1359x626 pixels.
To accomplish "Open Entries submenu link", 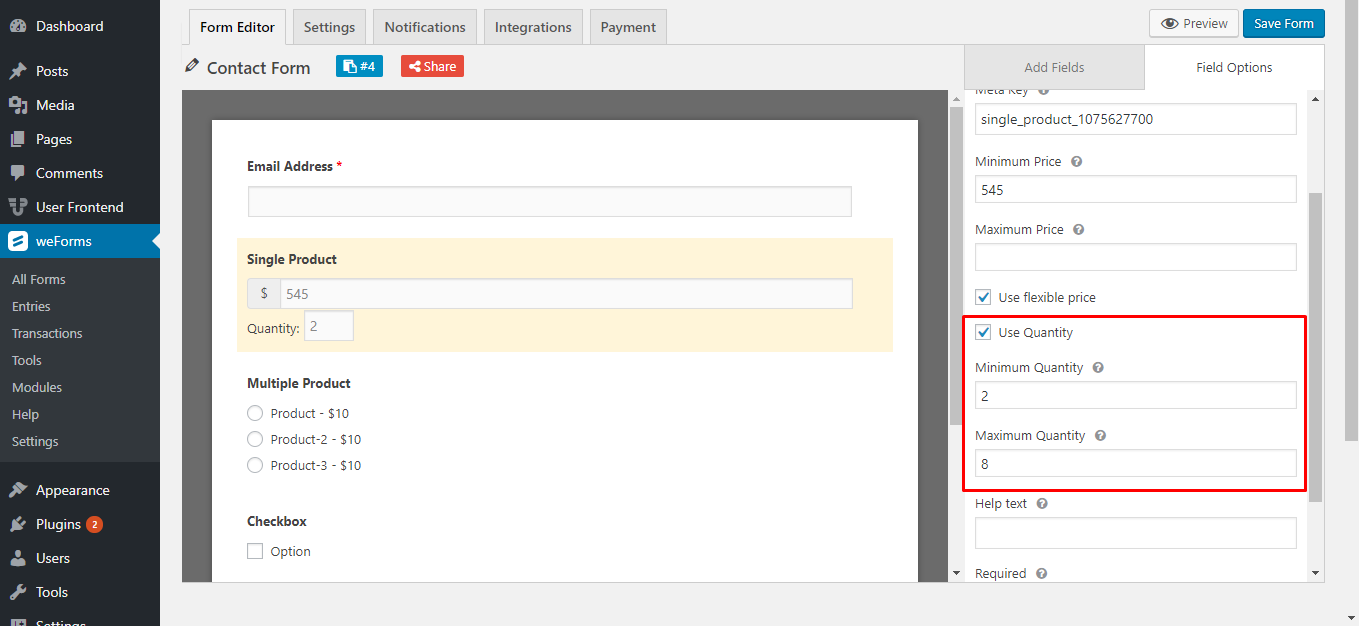I will [x=31, y=306].
